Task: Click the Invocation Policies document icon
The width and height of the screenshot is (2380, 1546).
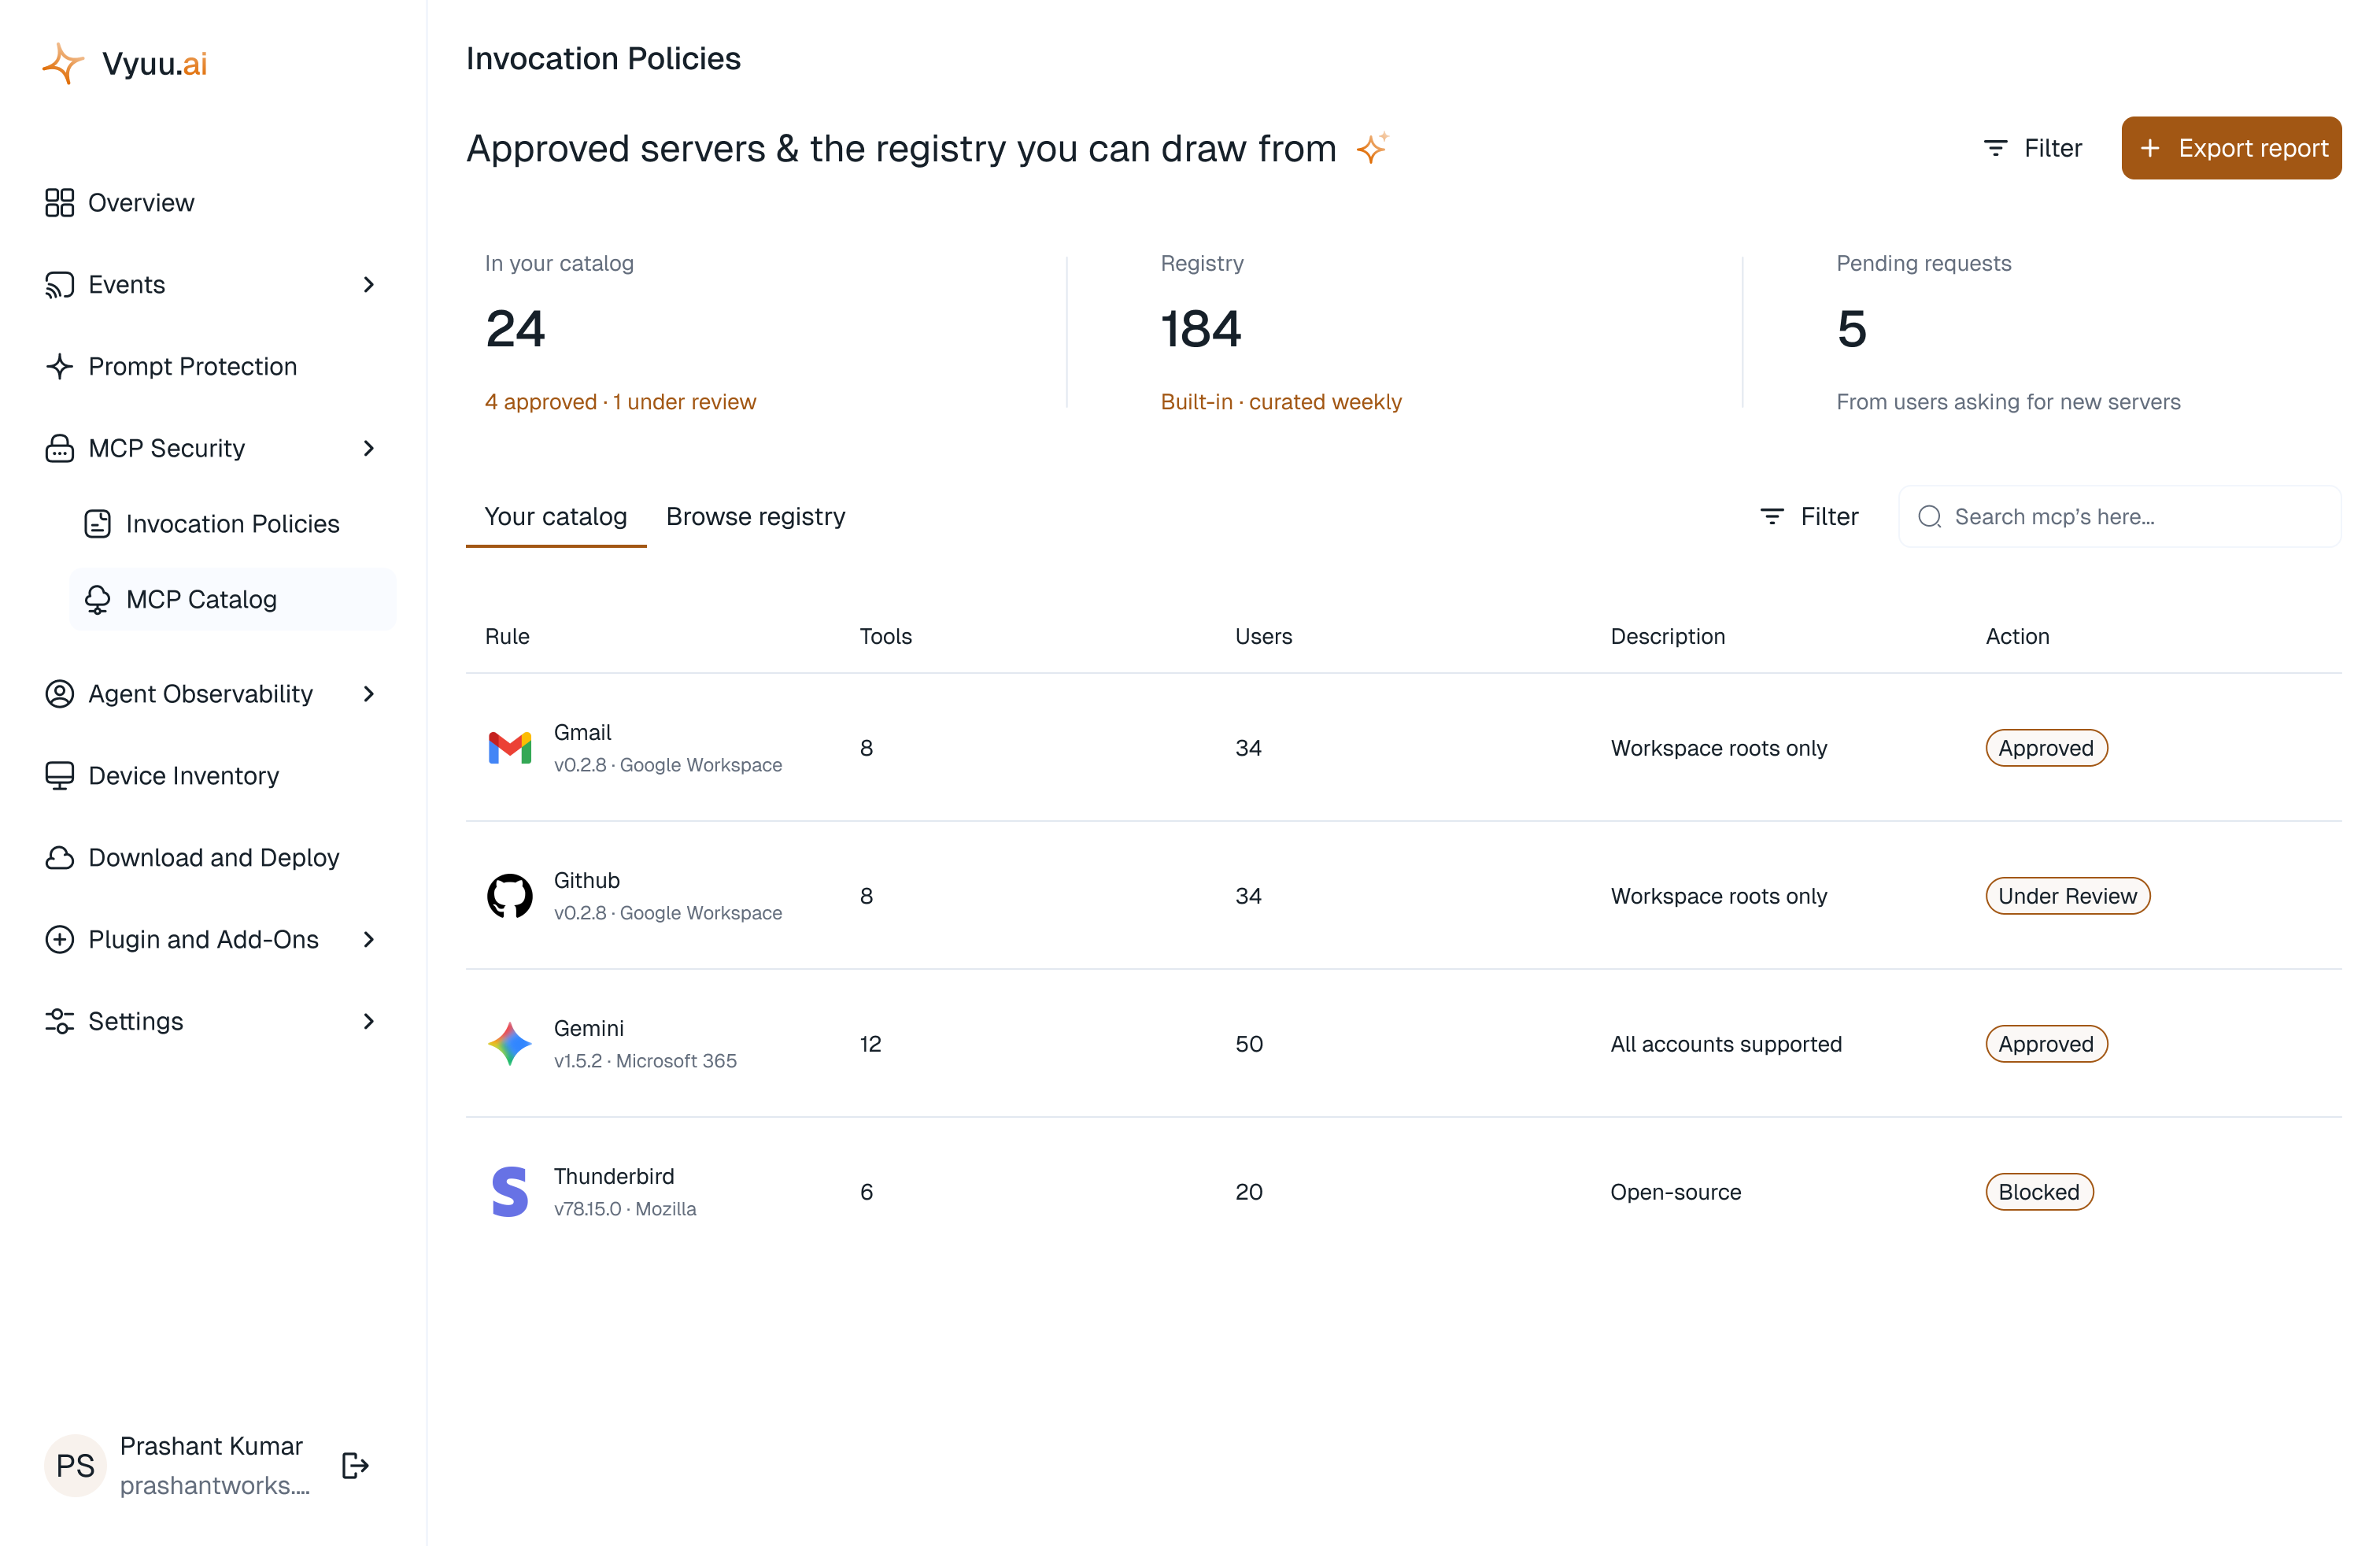Action: (x=97, y=523)
